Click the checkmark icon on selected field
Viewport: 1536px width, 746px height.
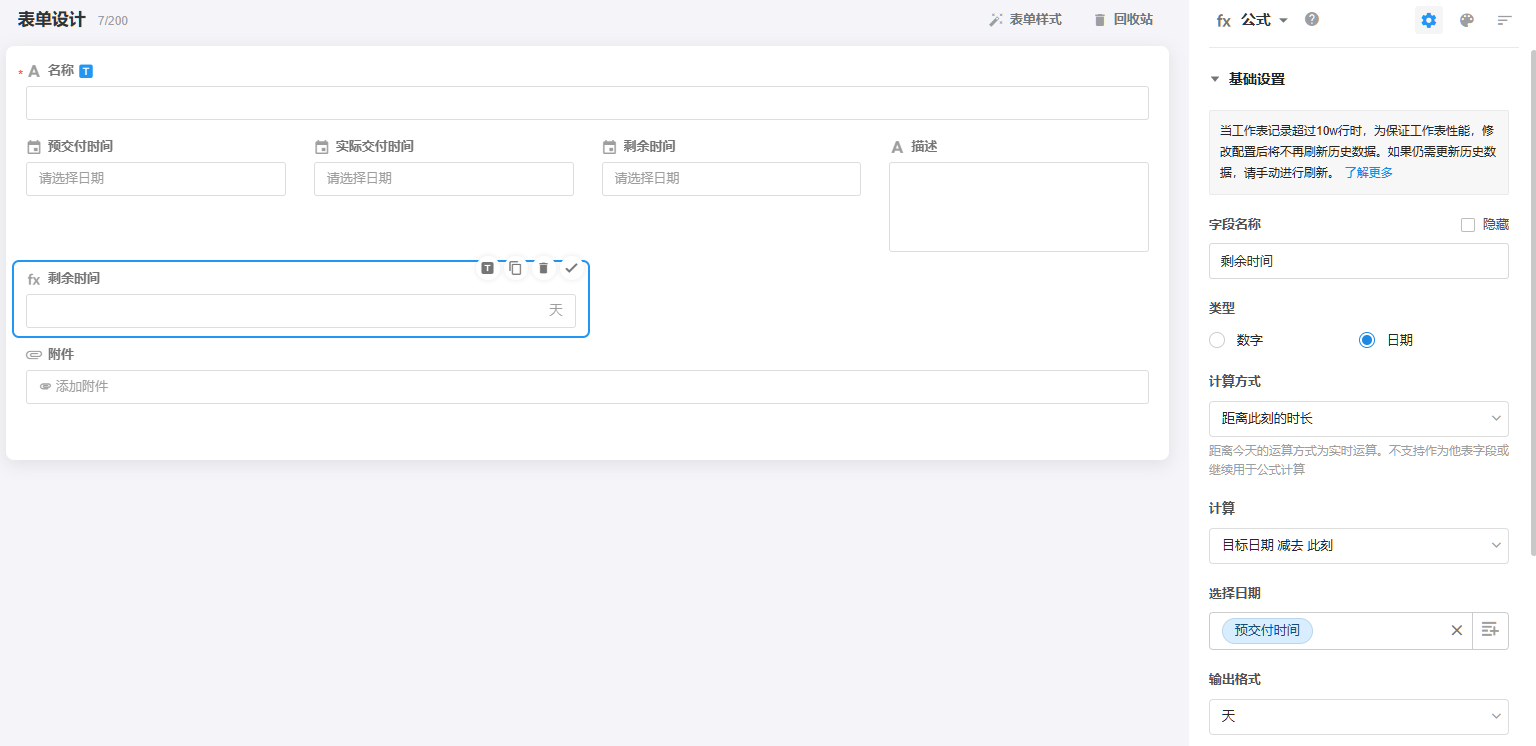[571, 268]
